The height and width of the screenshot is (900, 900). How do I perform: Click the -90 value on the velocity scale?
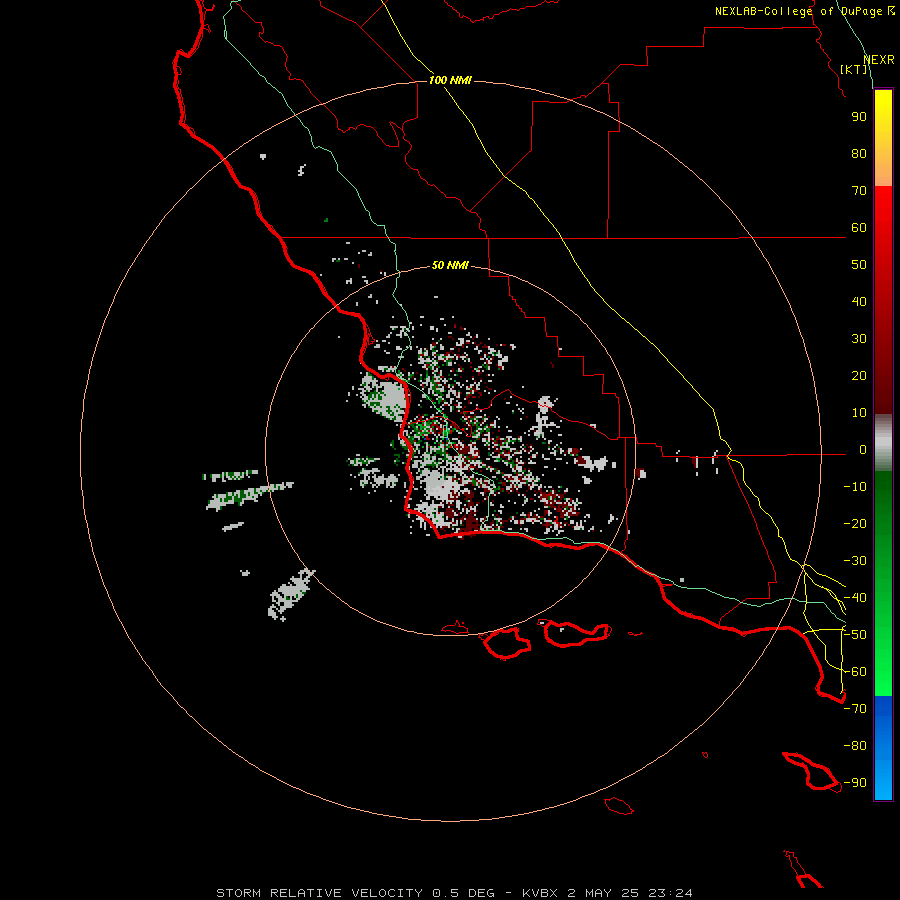[855, 783]
